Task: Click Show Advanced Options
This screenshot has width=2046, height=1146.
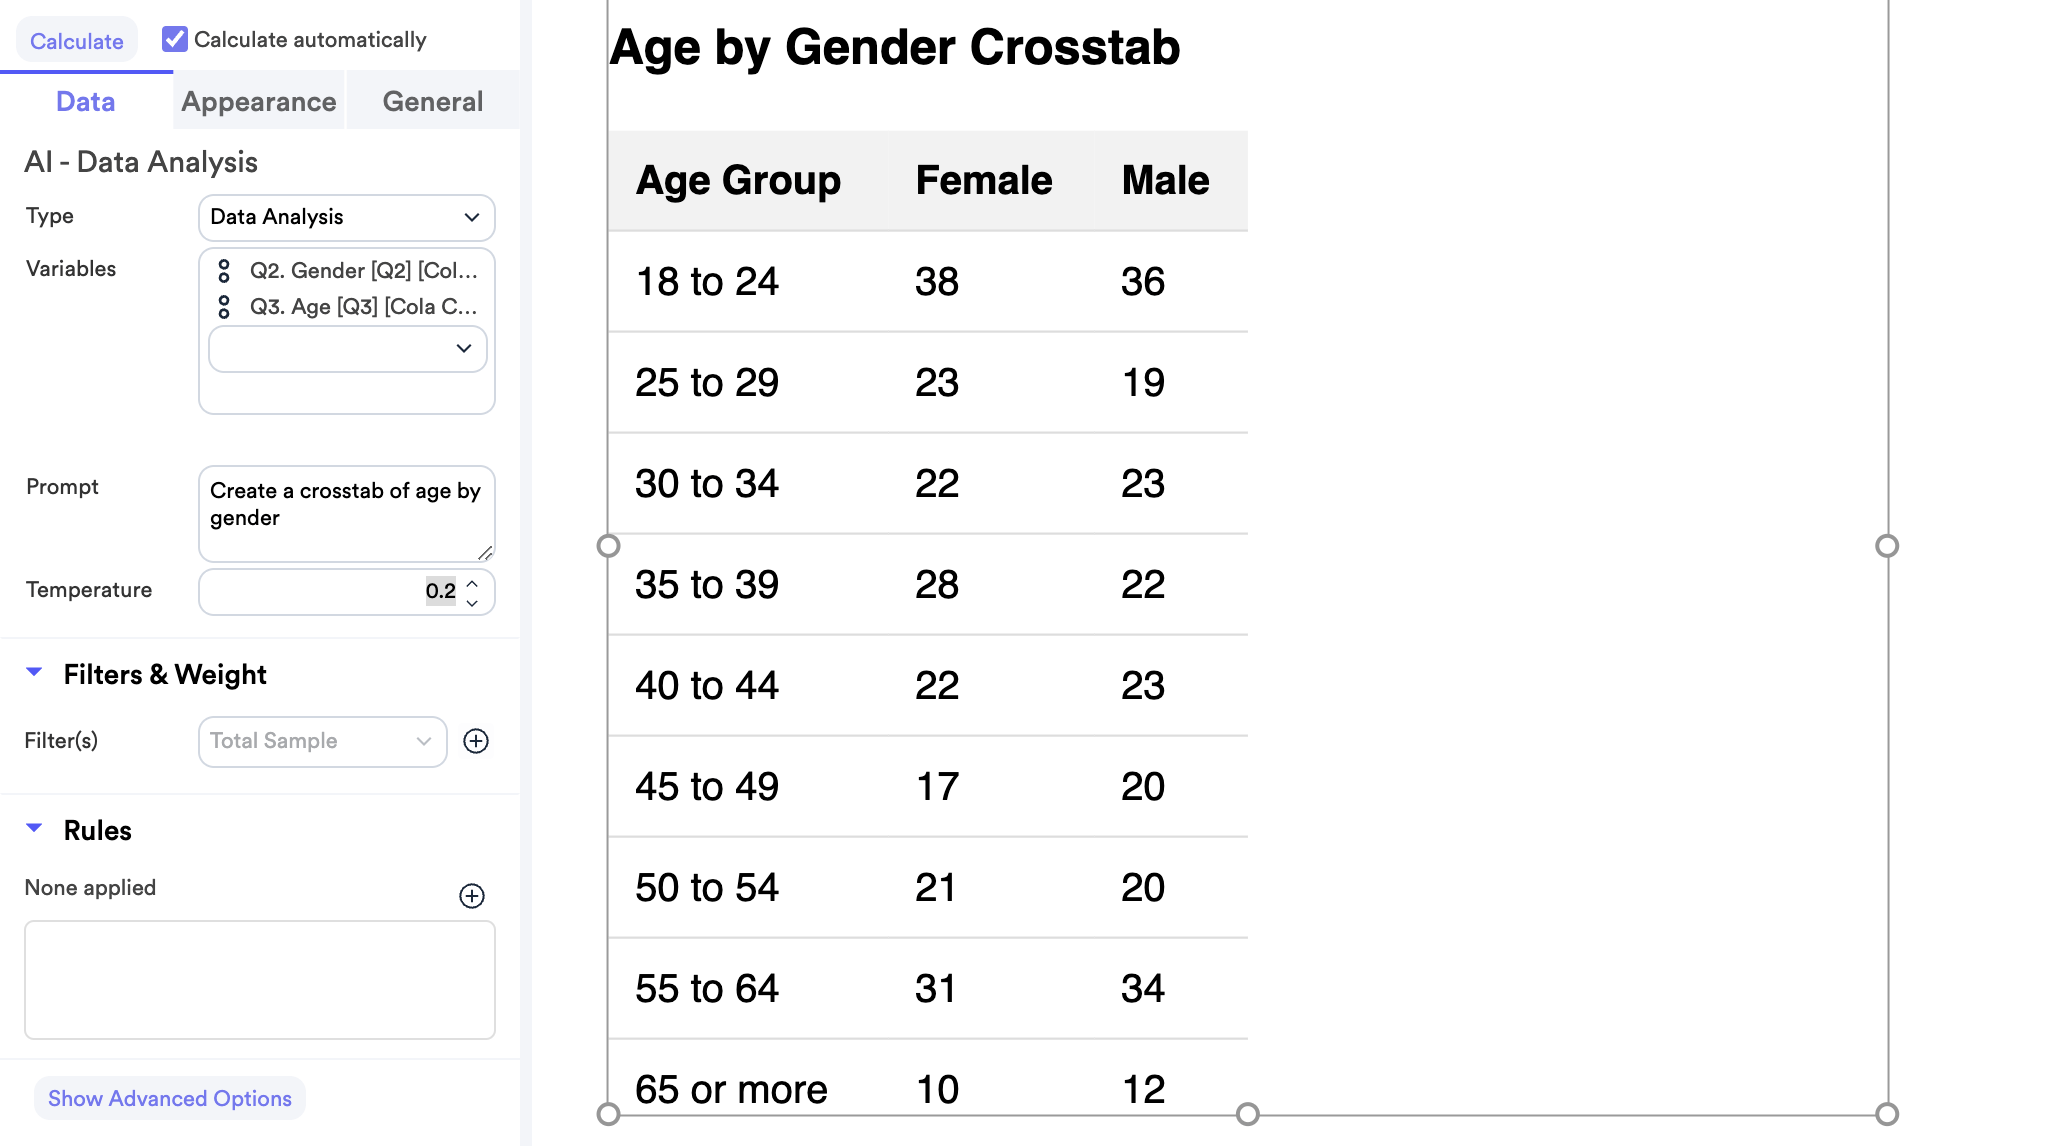Action: coord(170,1098)
